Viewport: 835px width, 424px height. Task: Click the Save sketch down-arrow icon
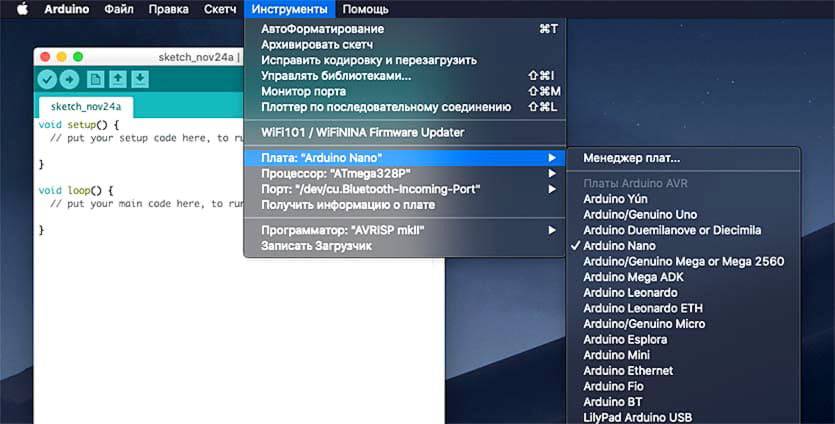140,80
